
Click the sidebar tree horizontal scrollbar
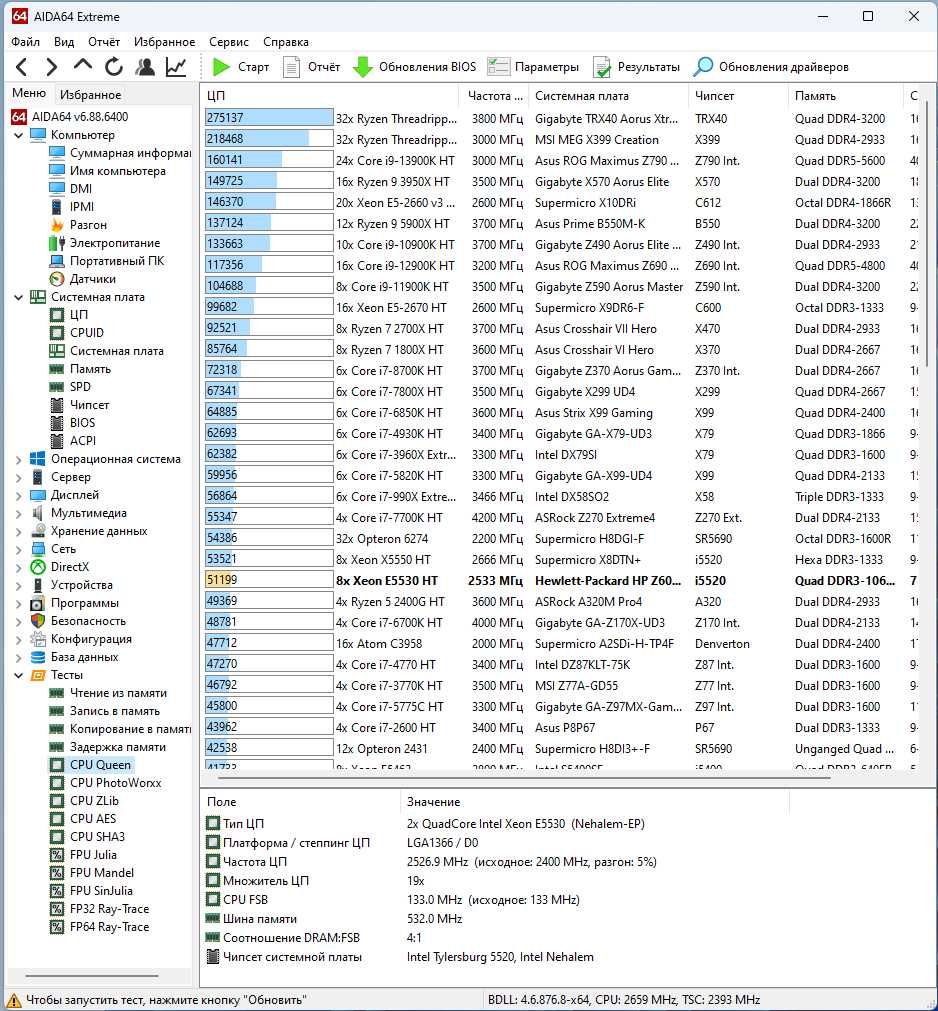92,976
